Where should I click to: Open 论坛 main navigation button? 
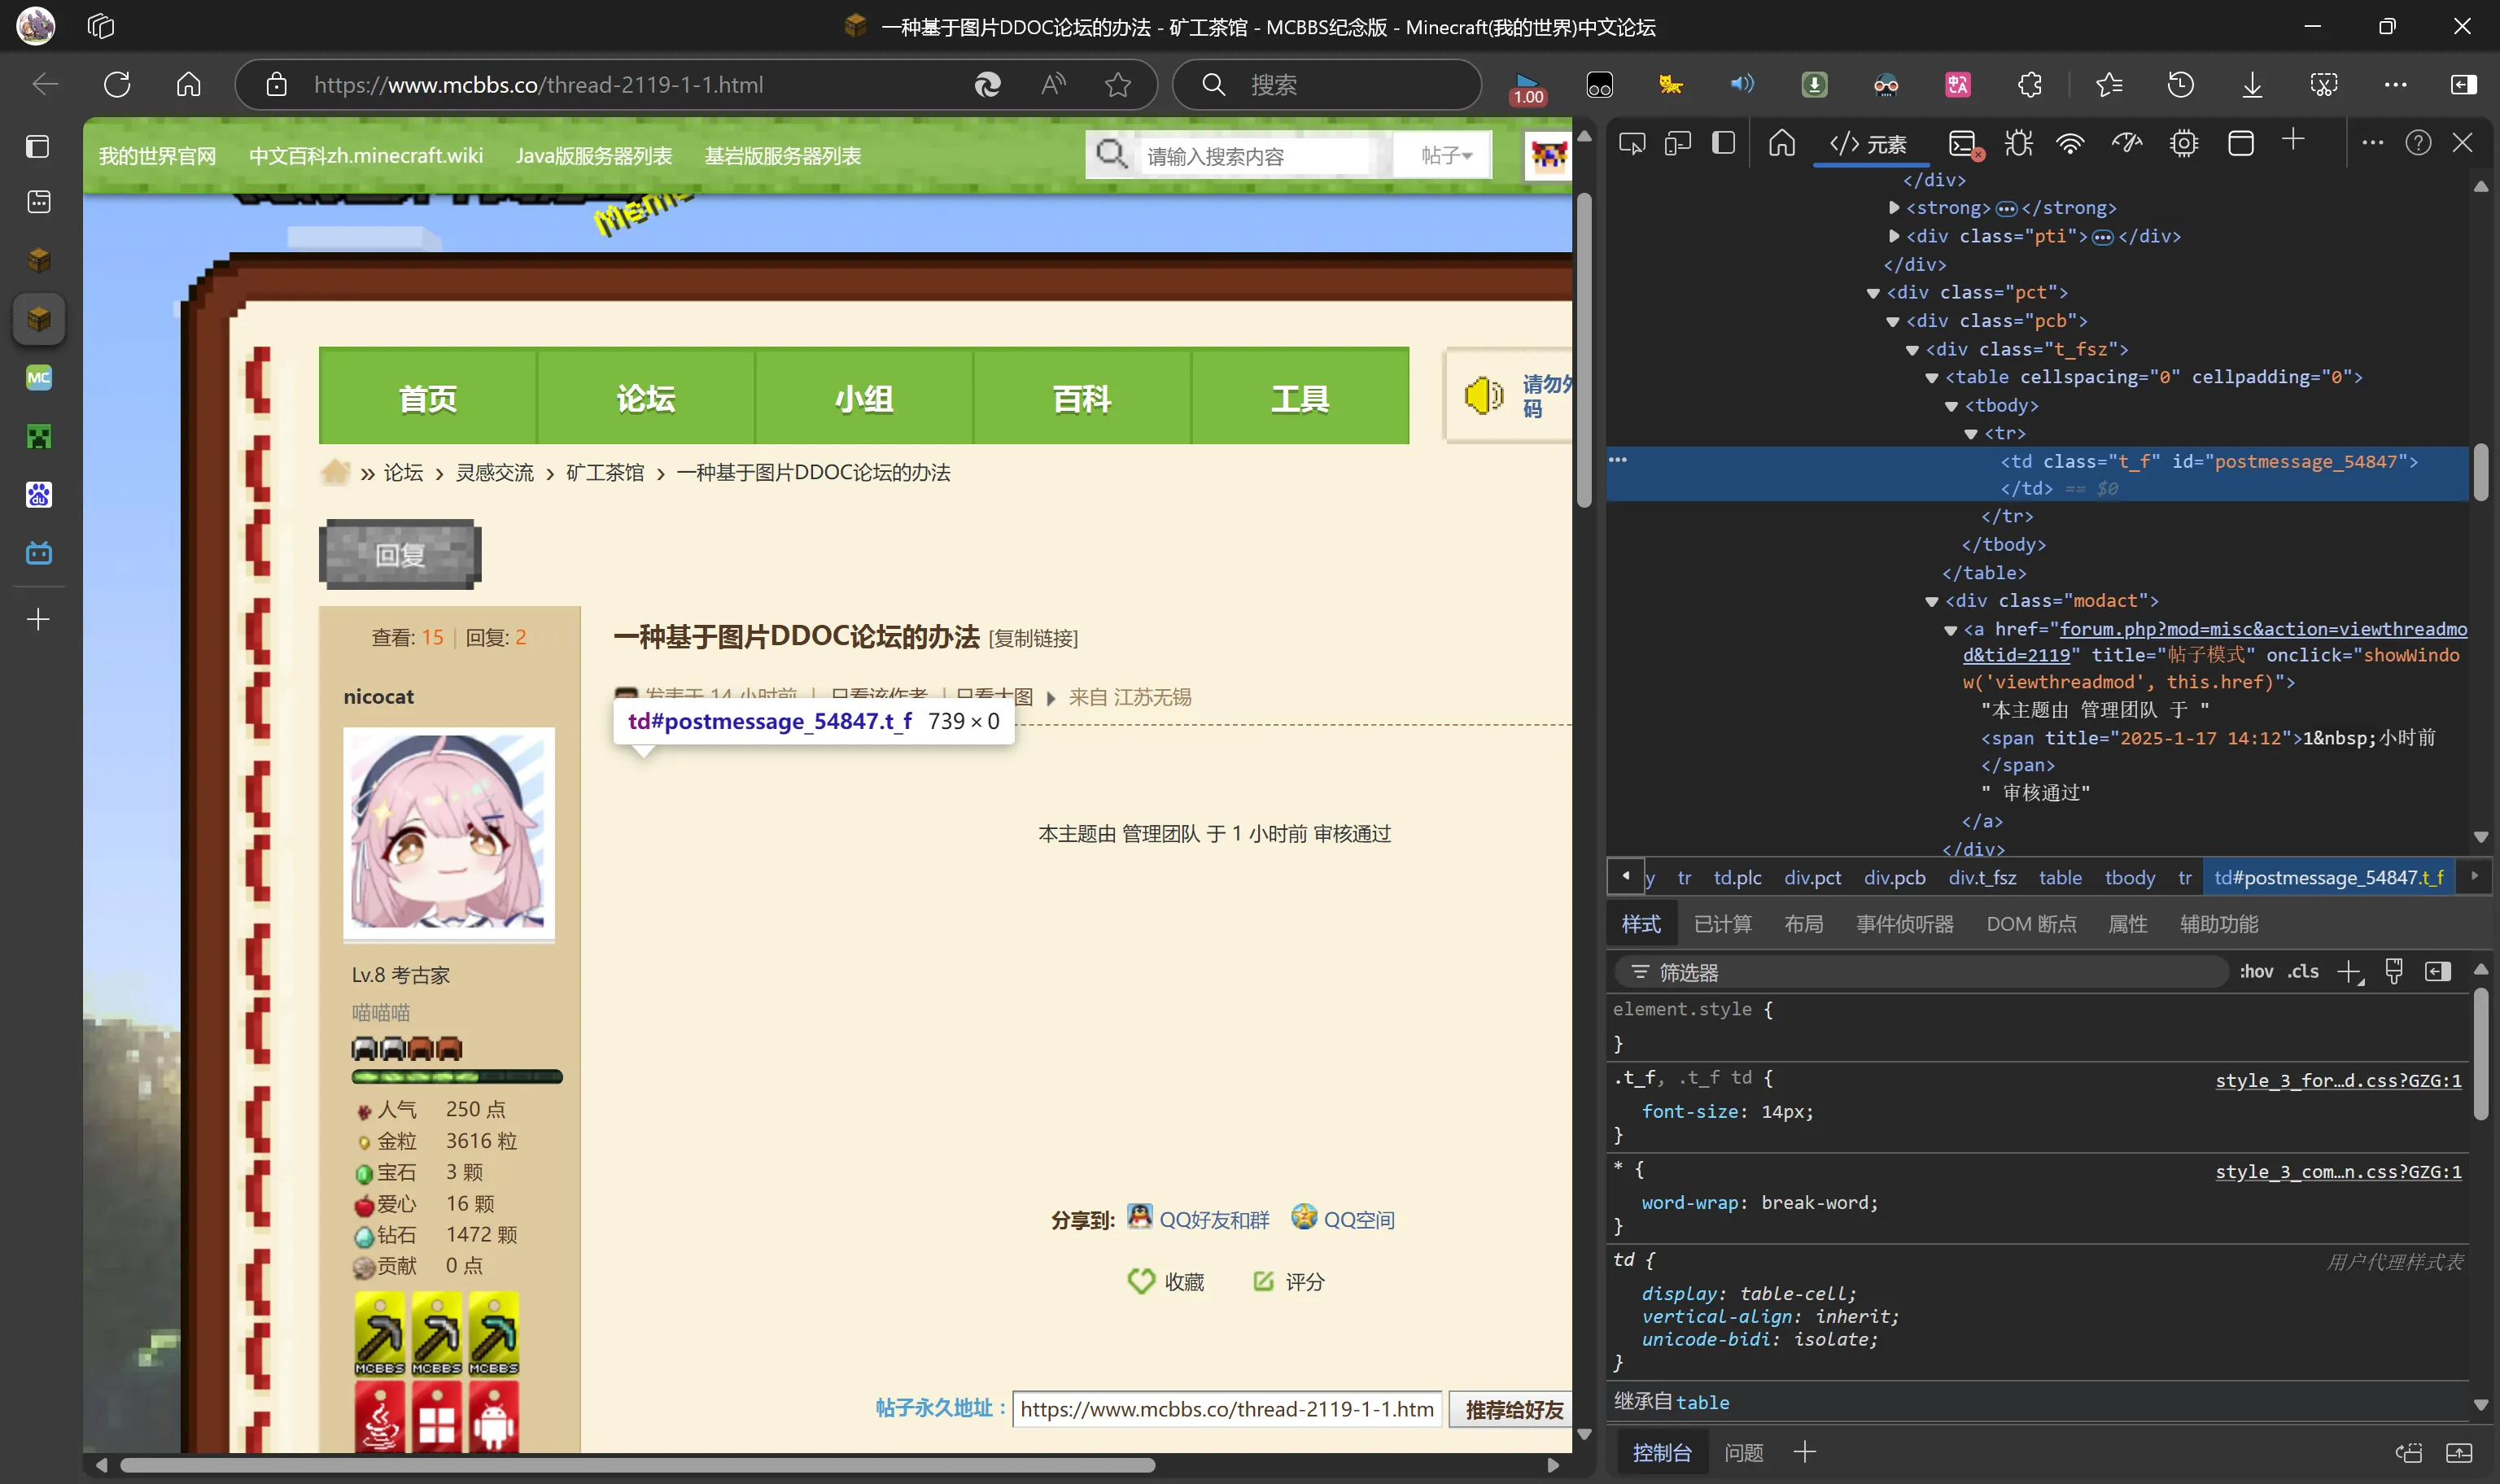[x=646, y=396]
